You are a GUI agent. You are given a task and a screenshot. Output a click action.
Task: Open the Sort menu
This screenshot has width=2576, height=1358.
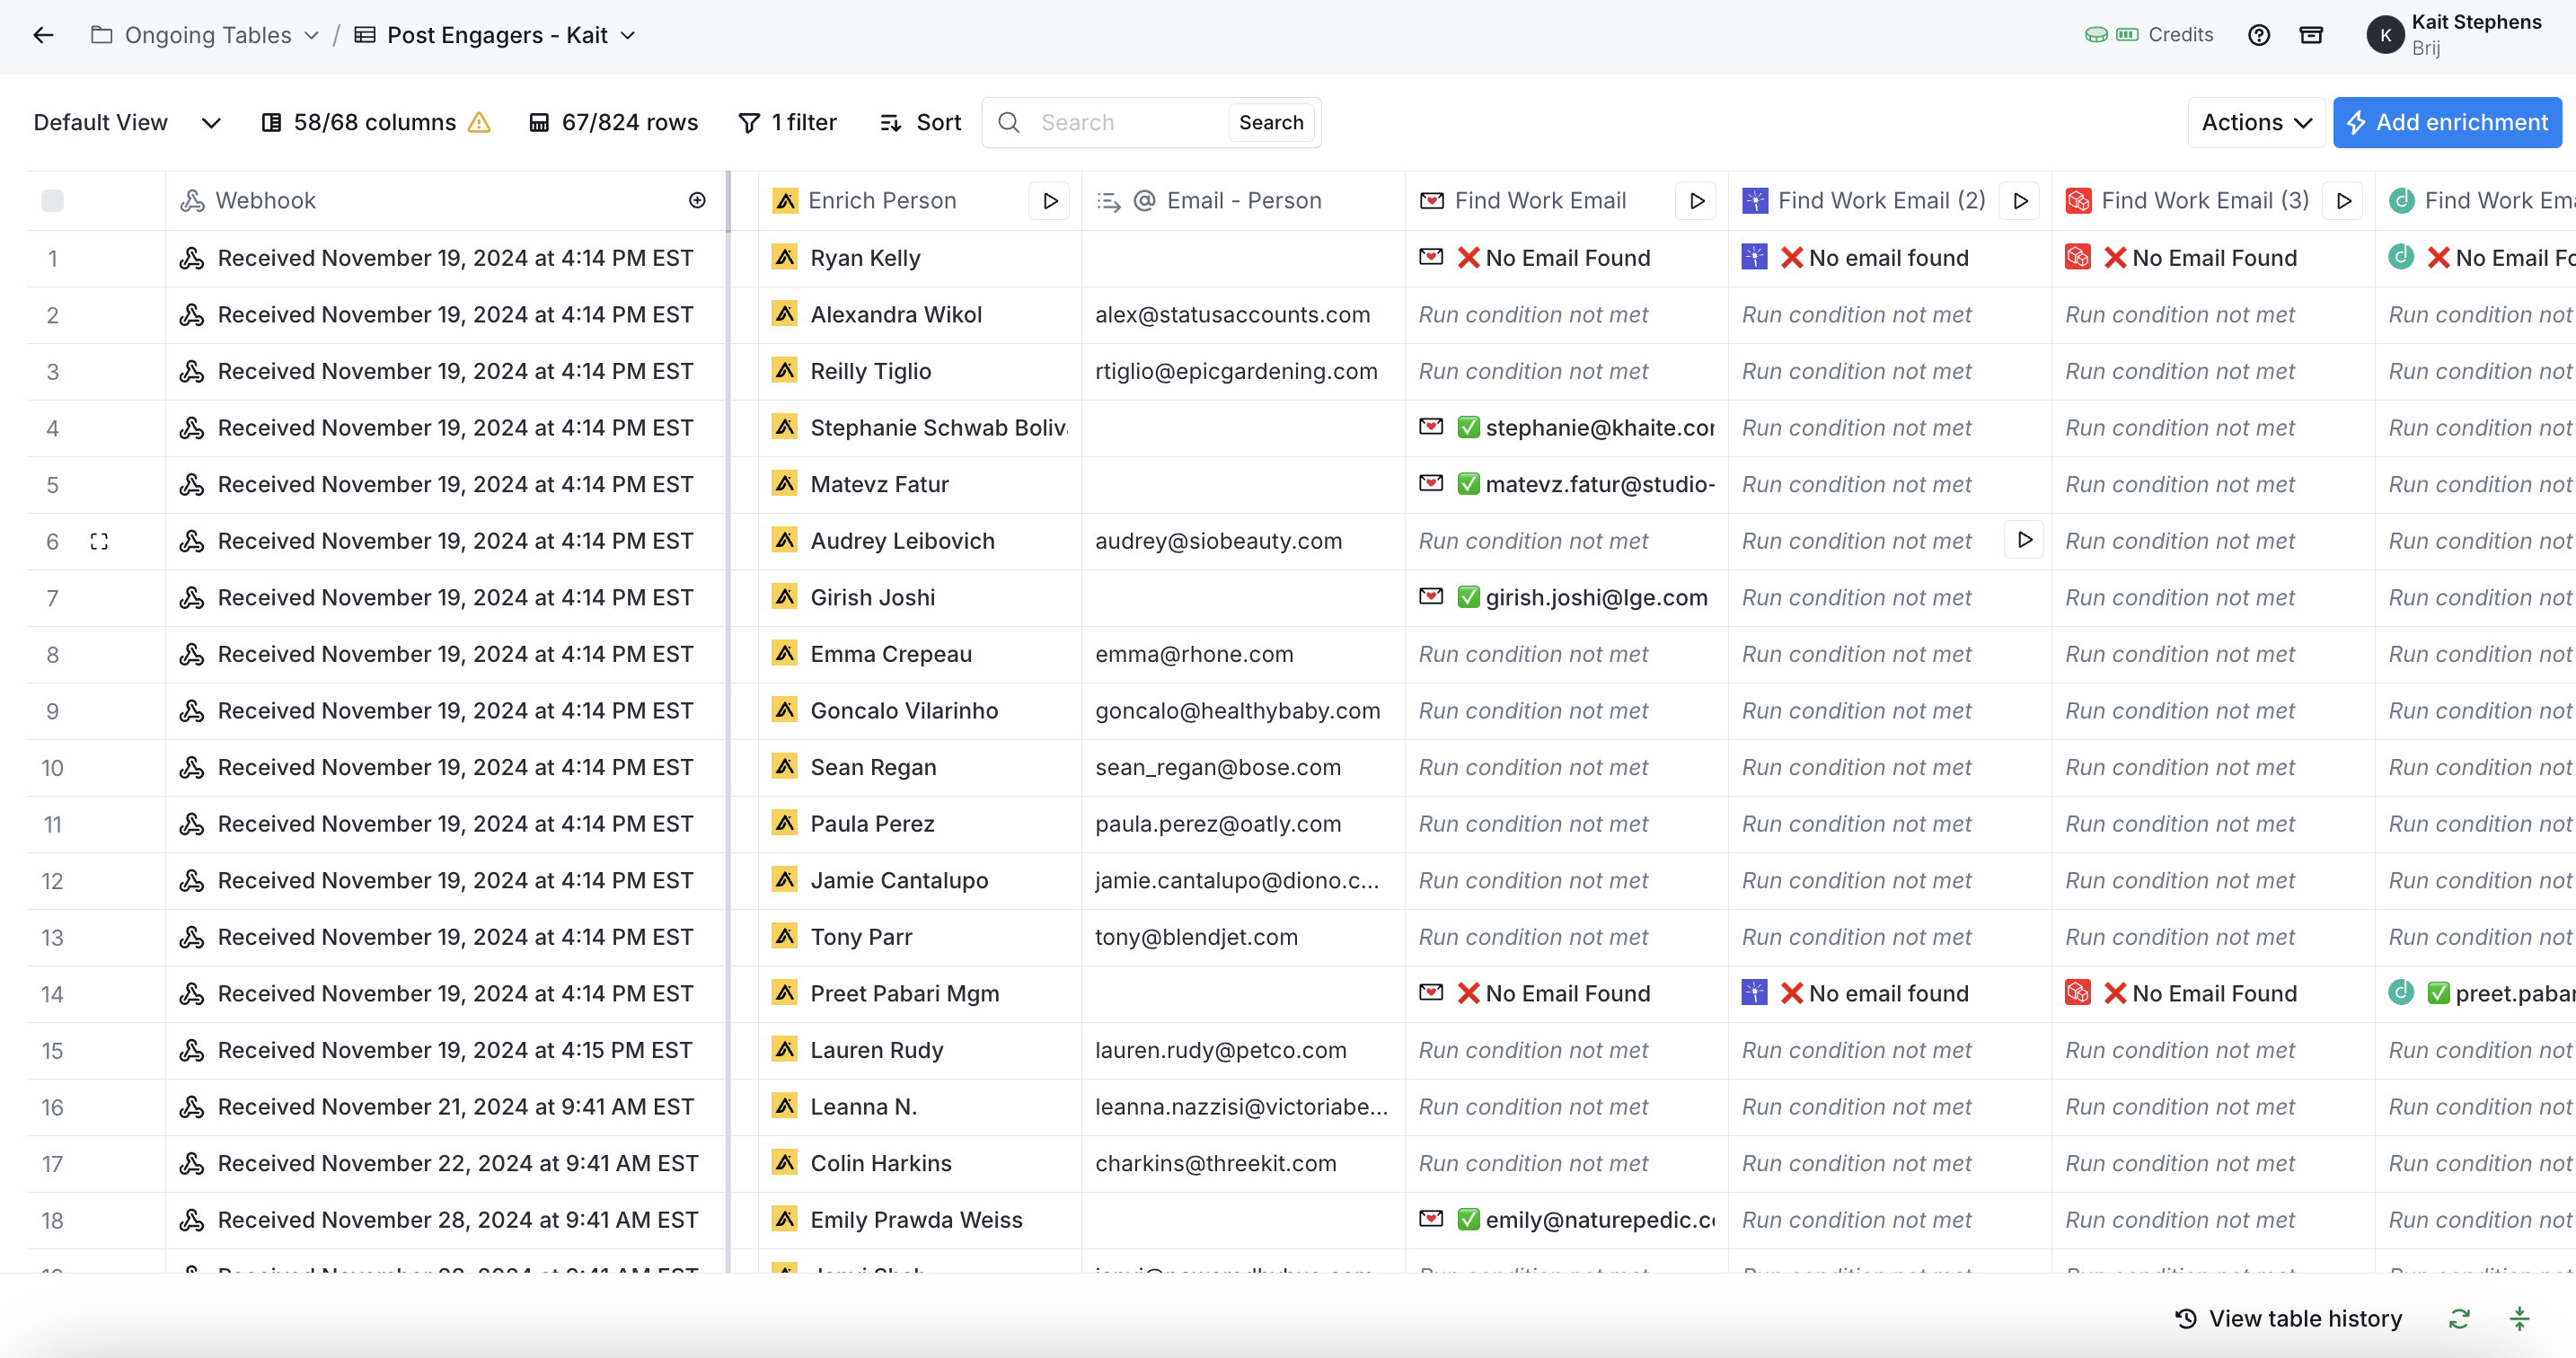(920, 122)
